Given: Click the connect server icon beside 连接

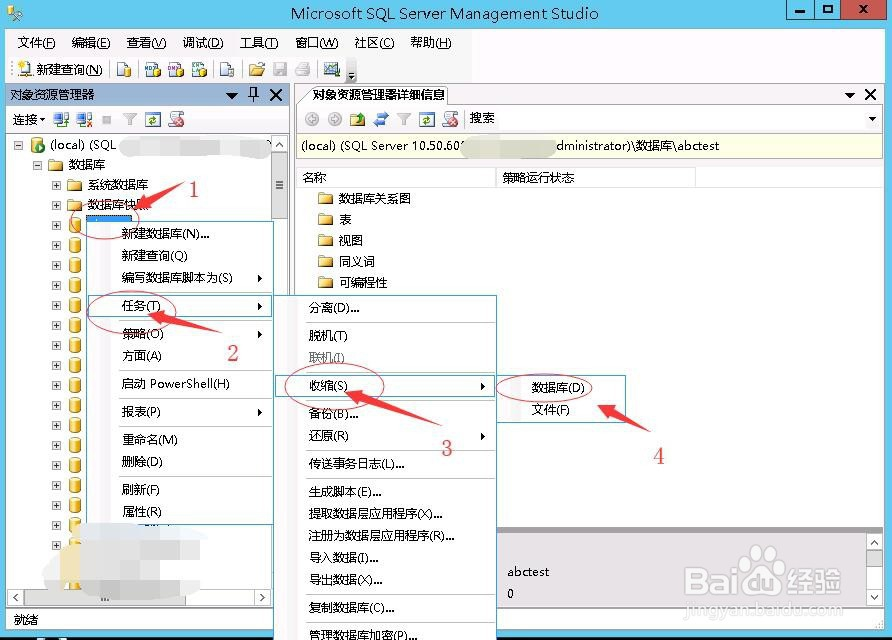Looking at the screenshot, I should click(x=61, y=119).
